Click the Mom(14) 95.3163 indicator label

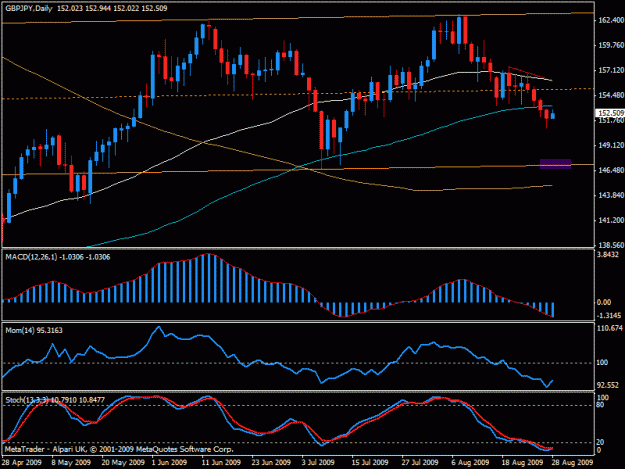point(34,330)
